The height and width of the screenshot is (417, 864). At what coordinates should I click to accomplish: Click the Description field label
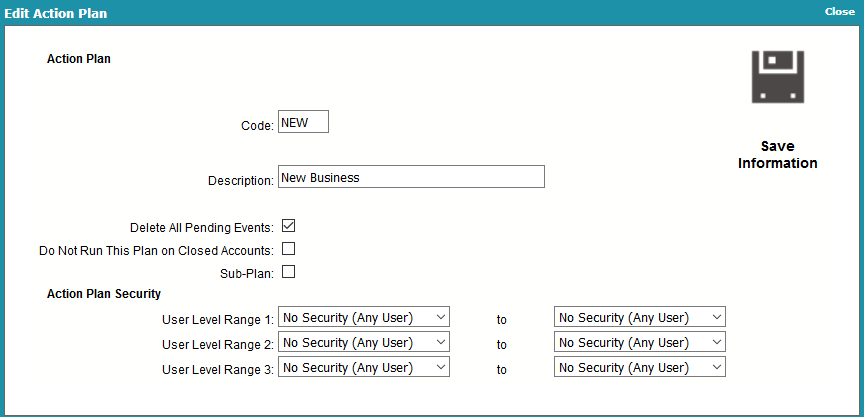tap(241, 181)
